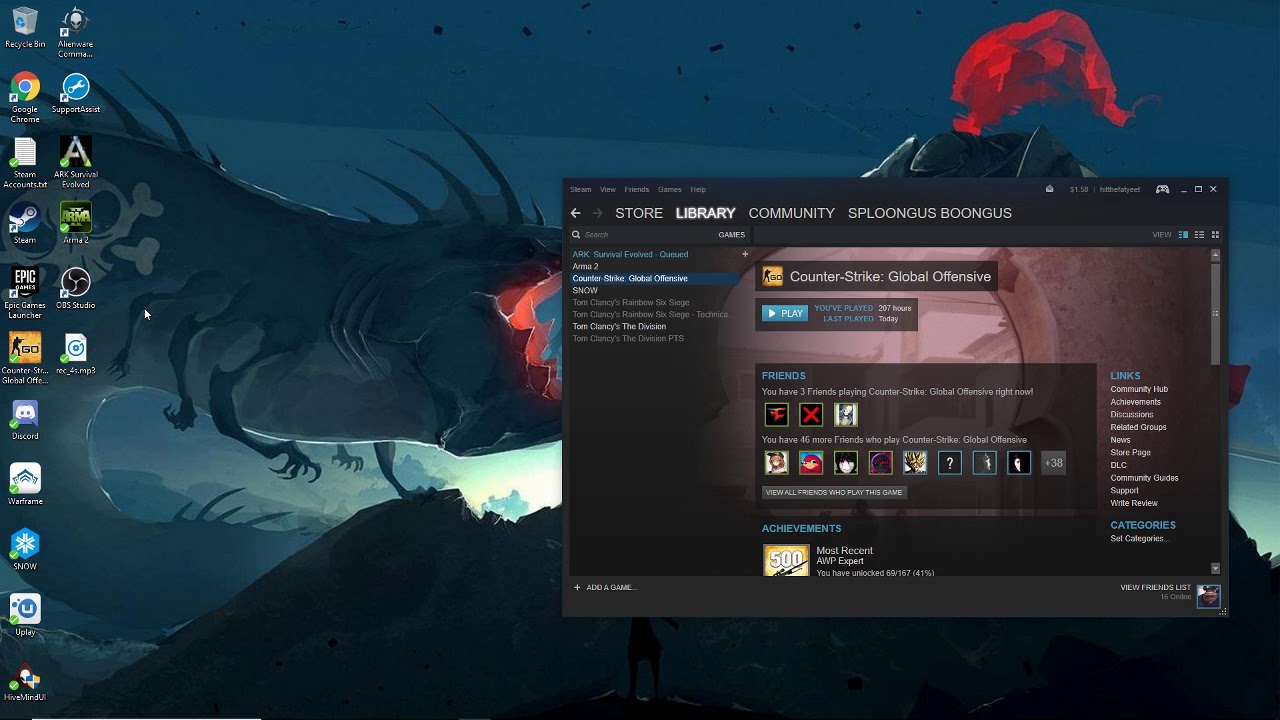
Task: Select Counter-Strike Global Offensive desktop shortcut
Action: (x=25, y=358)
